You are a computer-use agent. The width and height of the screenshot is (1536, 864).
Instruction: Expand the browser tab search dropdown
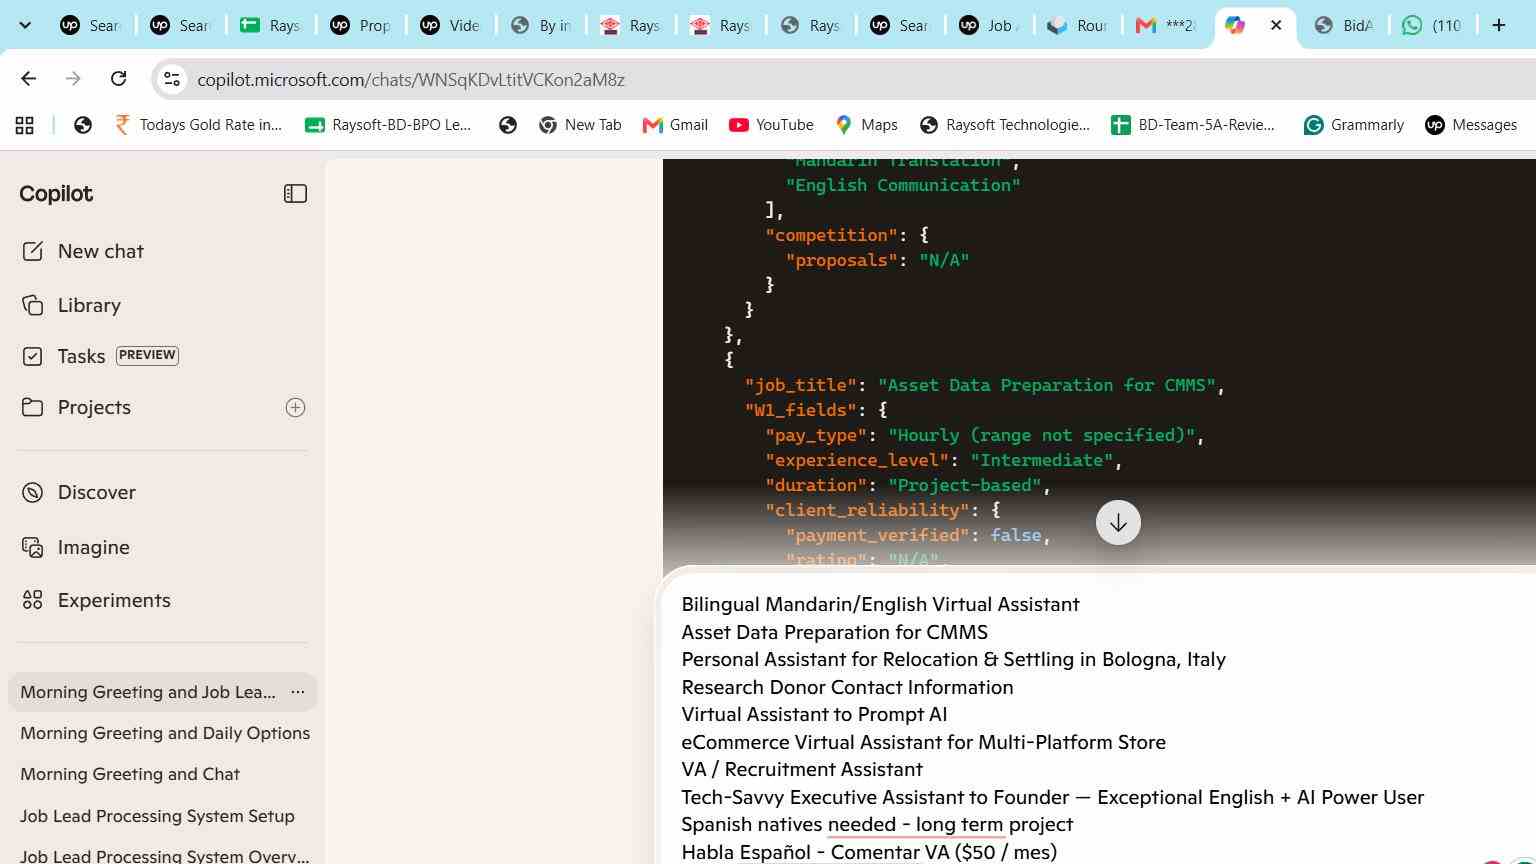point(25,25)
